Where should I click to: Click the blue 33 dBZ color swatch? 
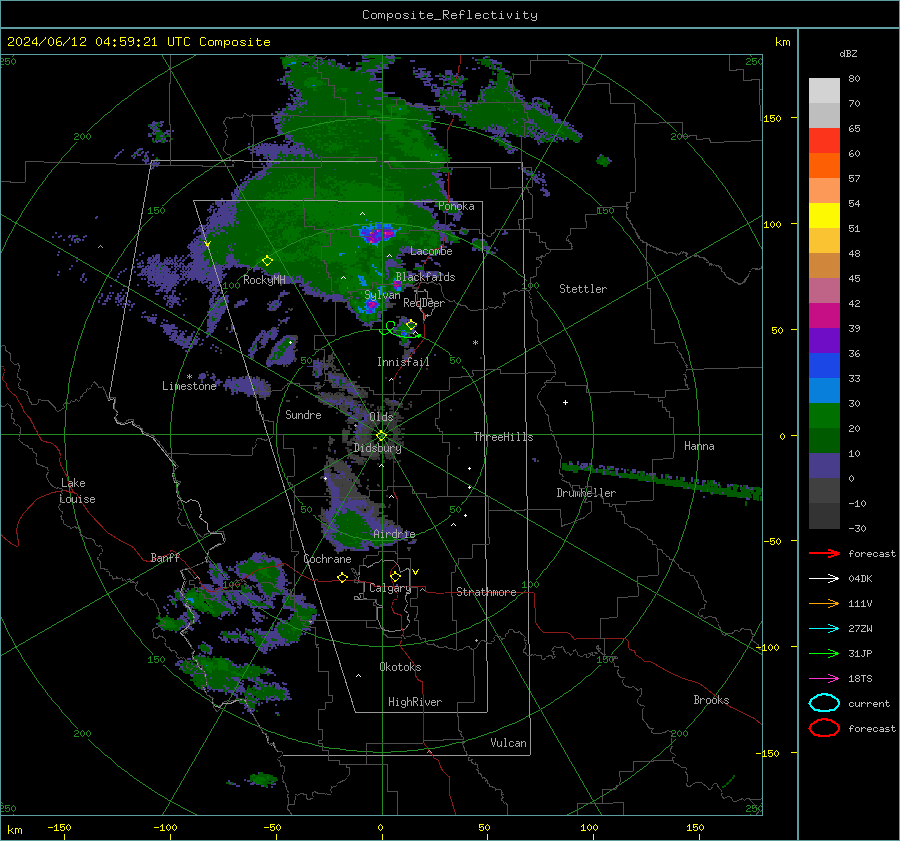(824, 366)
